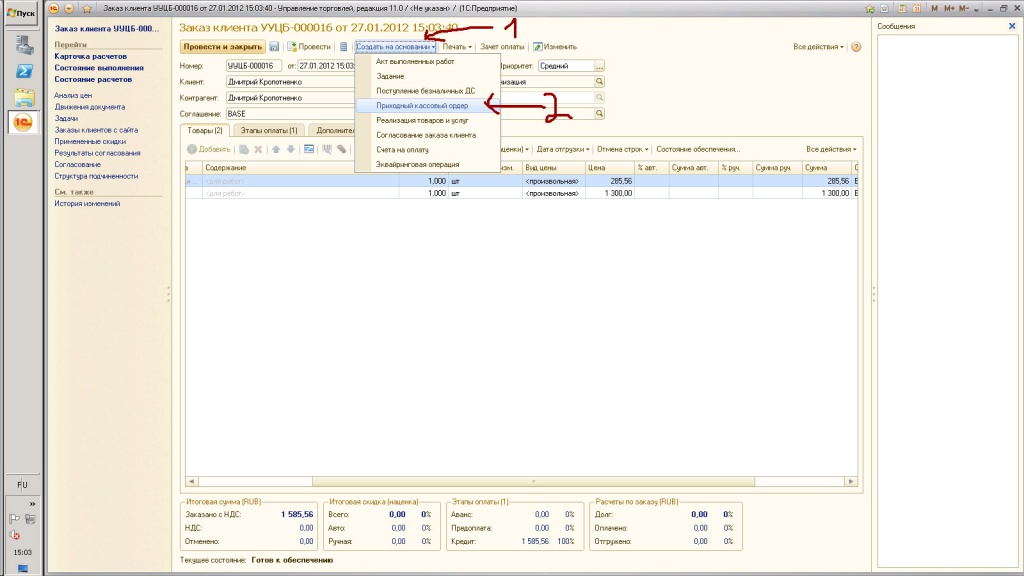Open the Состояние выполнения link
Viewport: 1024px width, 576px height.
pos(99,68)
